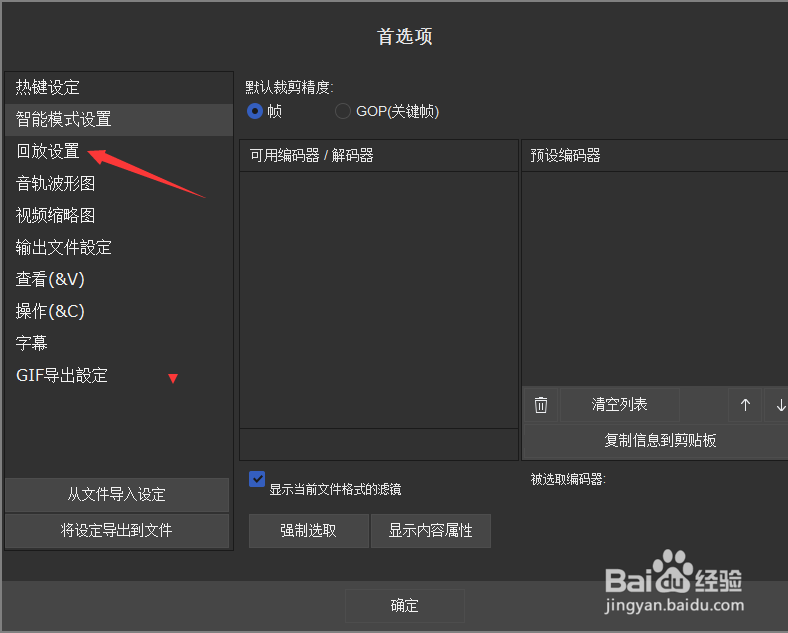Click the 可用编码器 / 解码器 list header

click(x=379, y=156)
